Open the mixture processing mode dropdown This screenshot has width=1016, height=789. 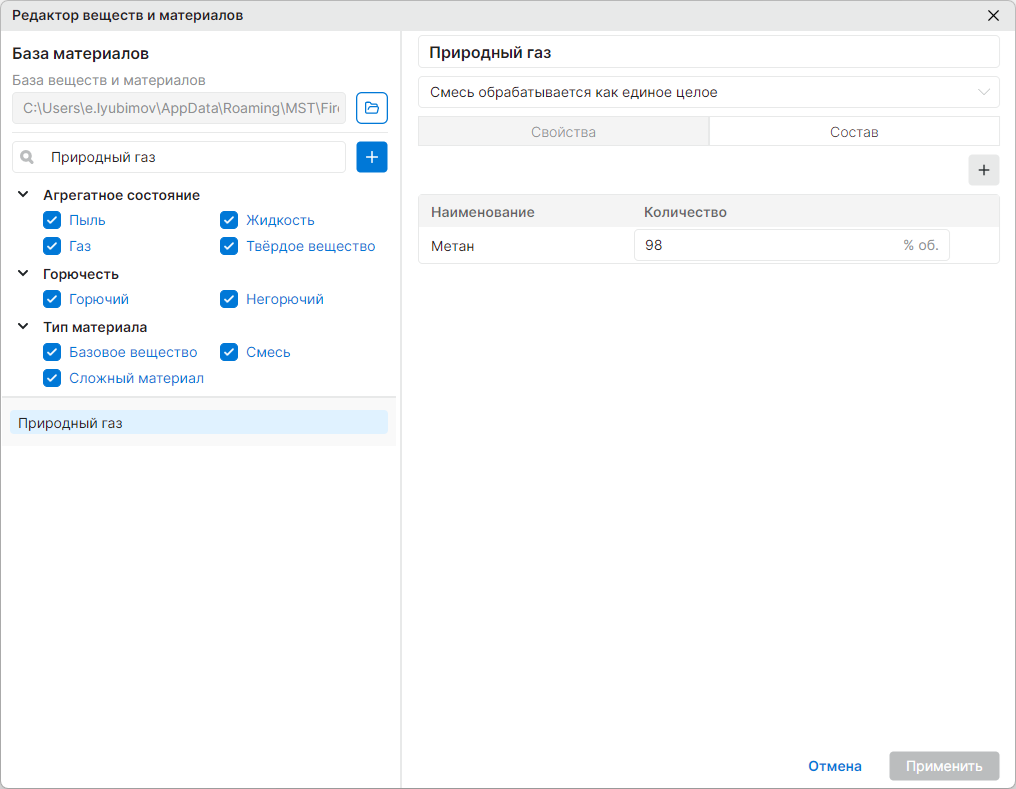pyautogui.click(x=709, y=92)
